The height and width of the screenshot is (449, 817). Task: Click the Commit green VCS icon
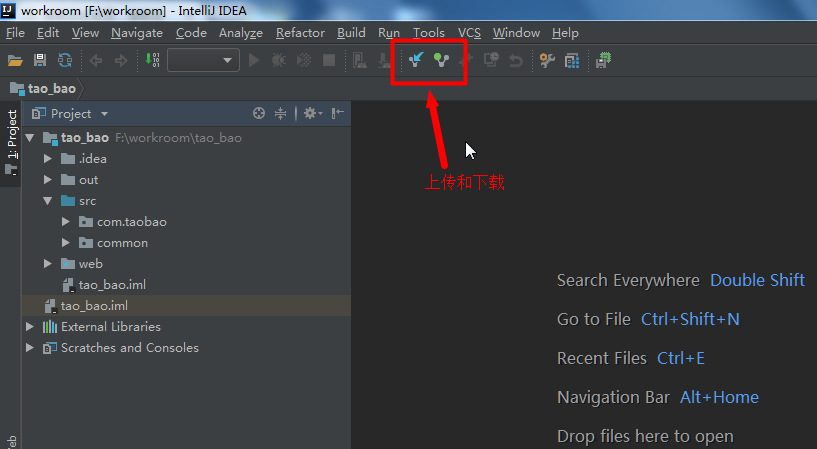(441, 60)
